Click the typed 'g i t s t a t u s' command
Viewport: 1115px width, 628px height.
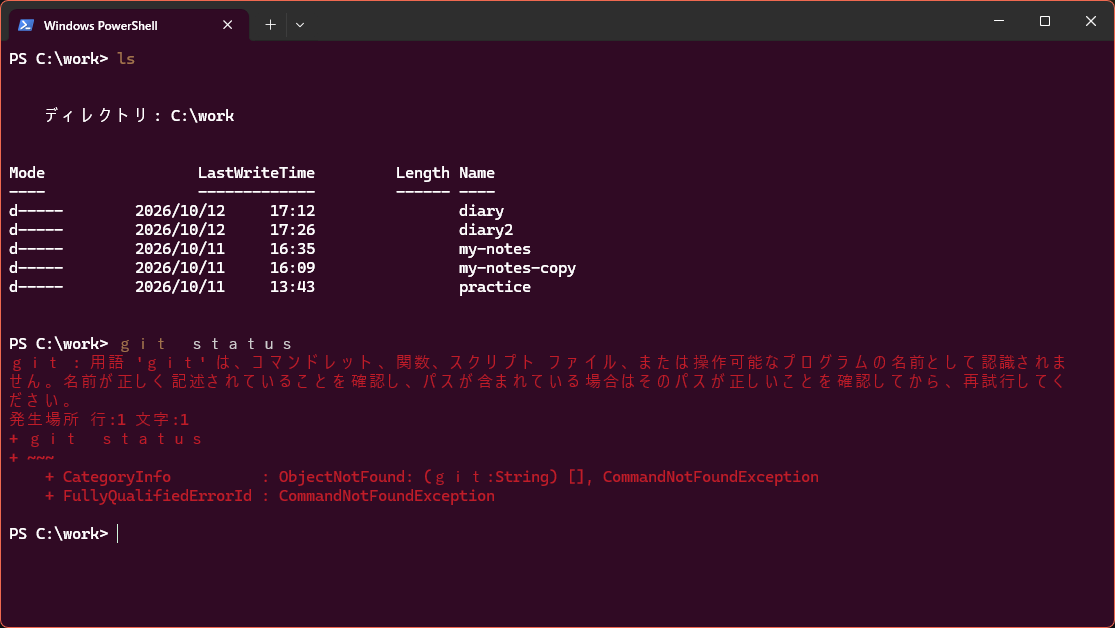pos(206,344)
